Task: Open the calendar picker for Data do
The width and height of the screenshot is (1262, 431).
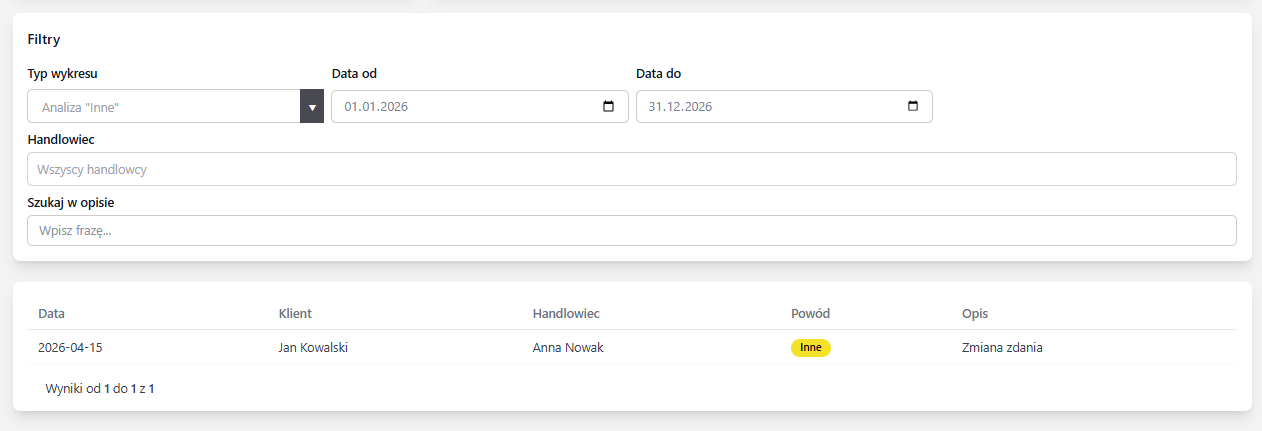Action: click(912, 107)
